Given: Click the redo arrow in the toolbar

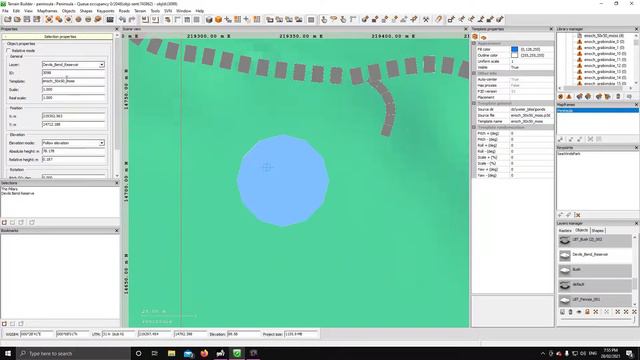Looking at the screenshot, I should [131, 19].
